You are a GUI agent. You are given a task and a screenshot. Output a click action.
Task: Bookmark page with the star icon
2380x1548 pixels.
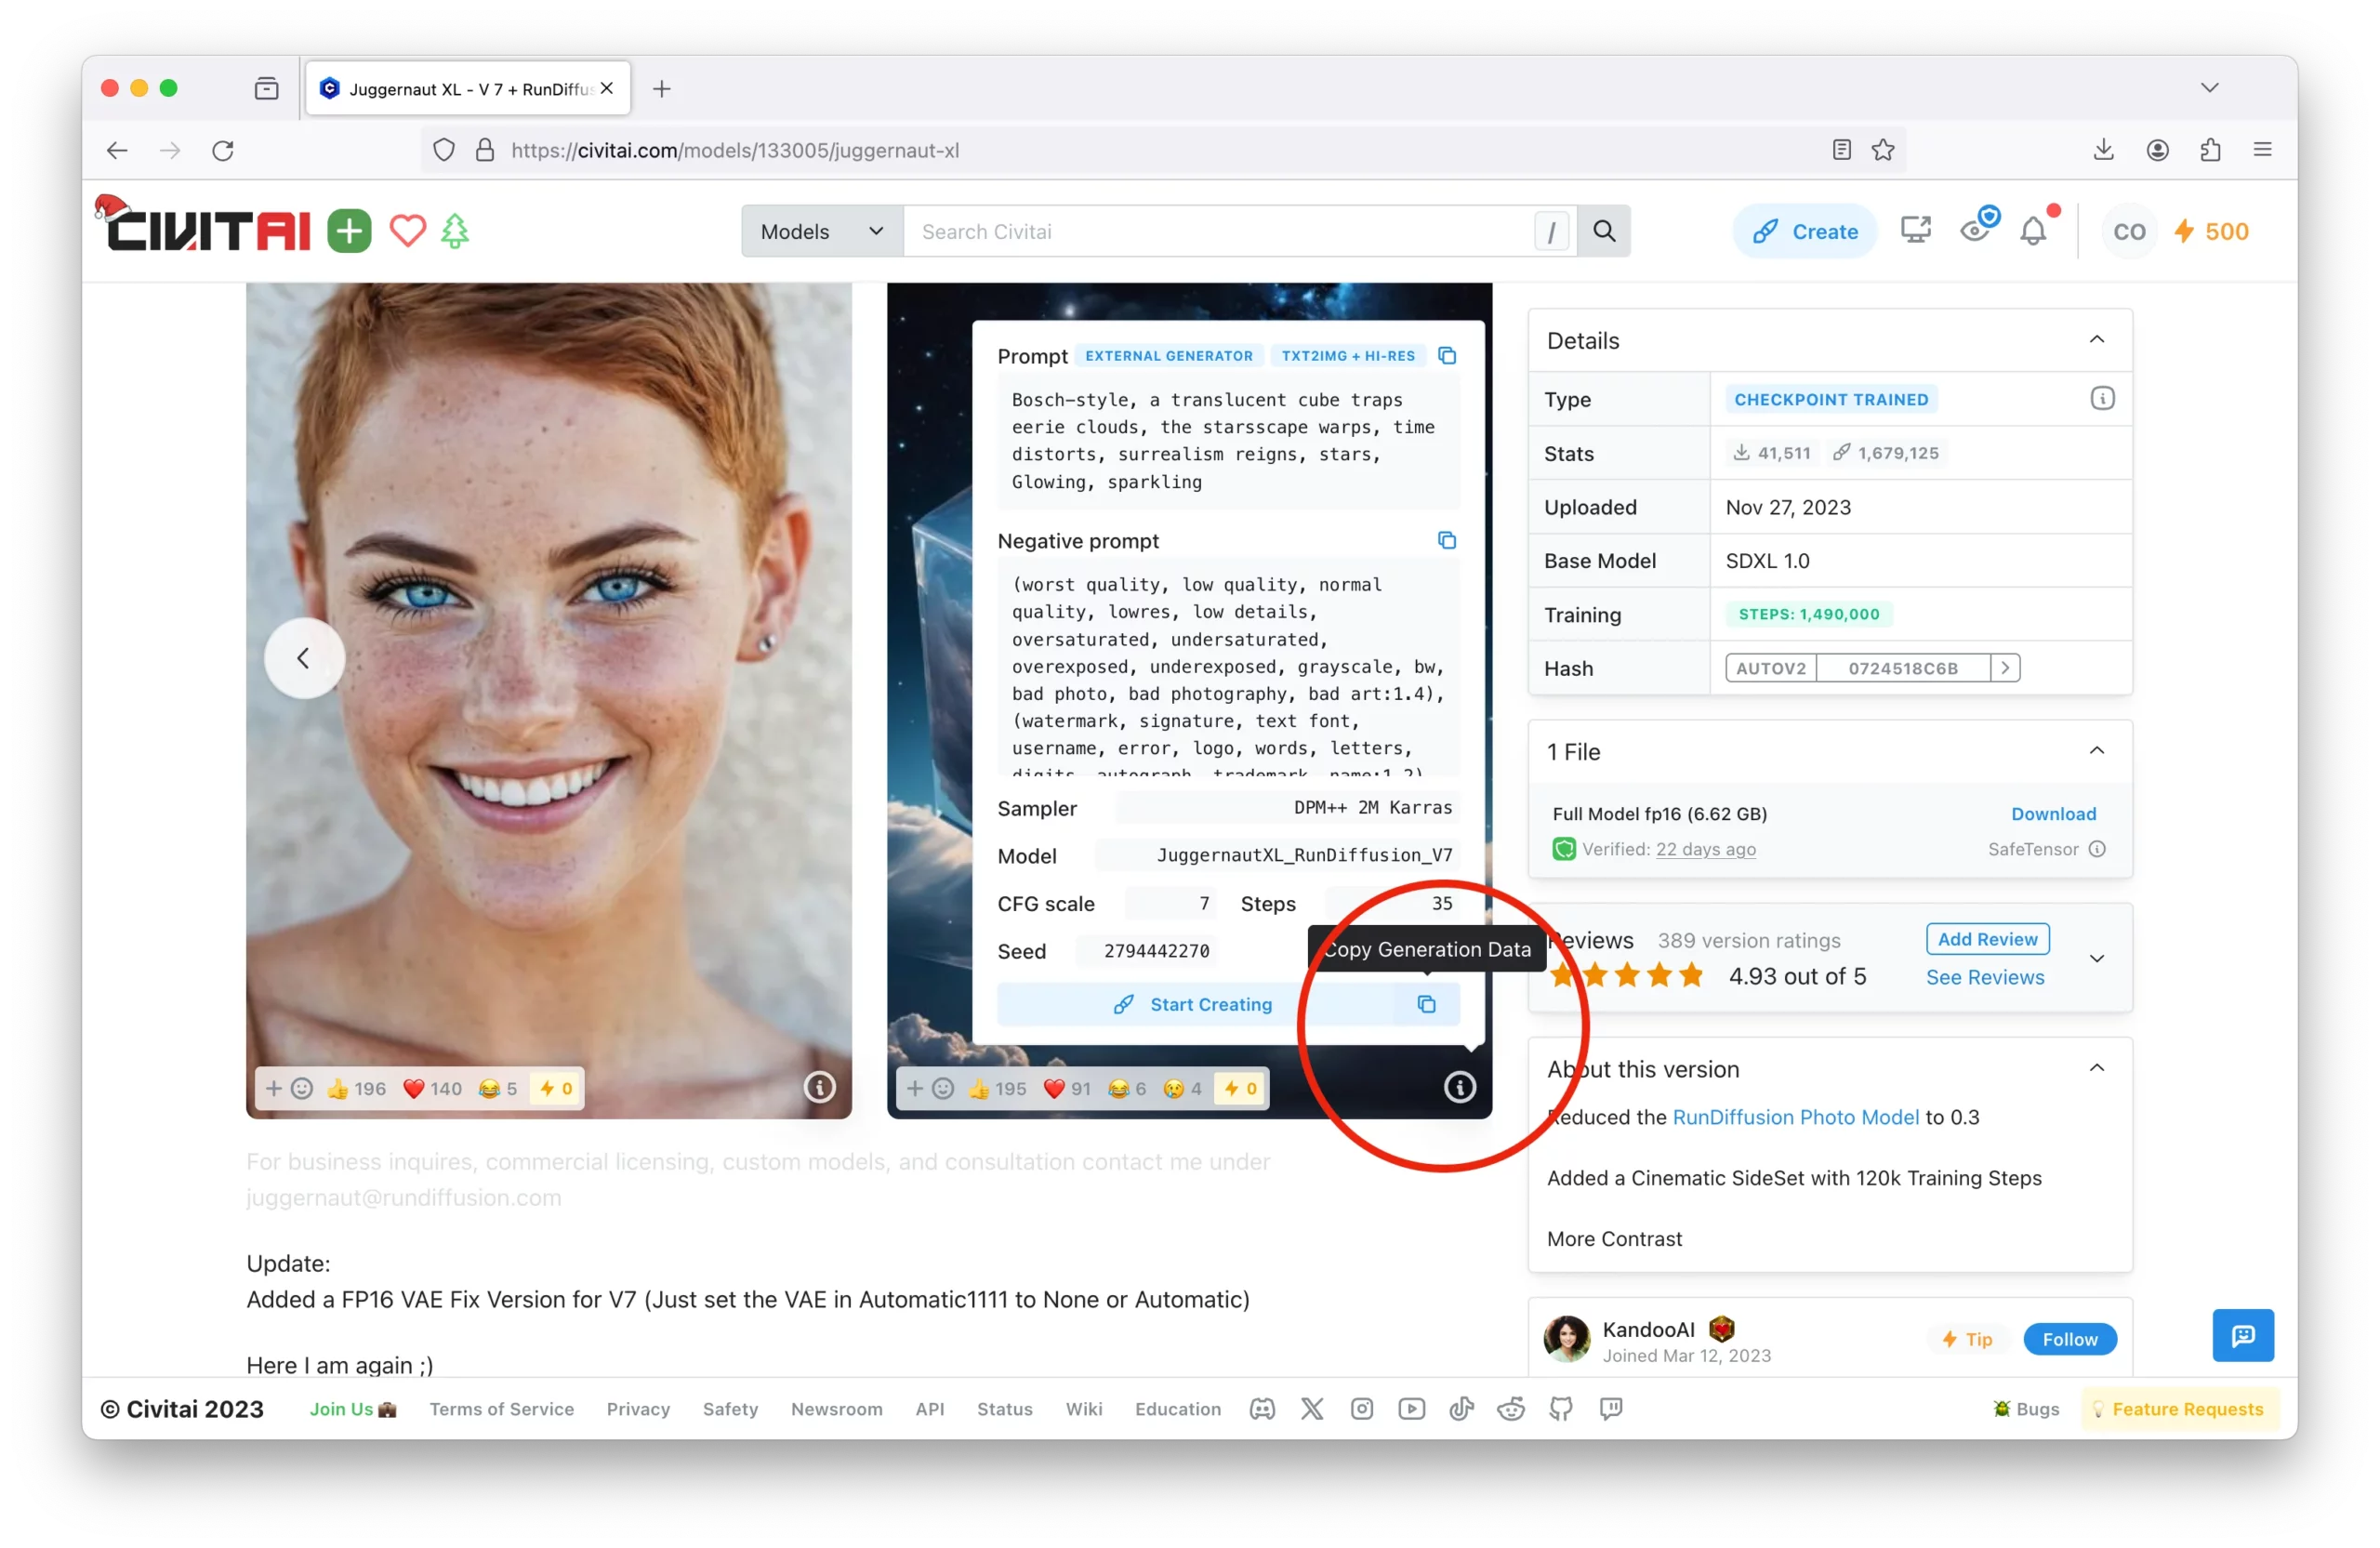[1883, 150]
